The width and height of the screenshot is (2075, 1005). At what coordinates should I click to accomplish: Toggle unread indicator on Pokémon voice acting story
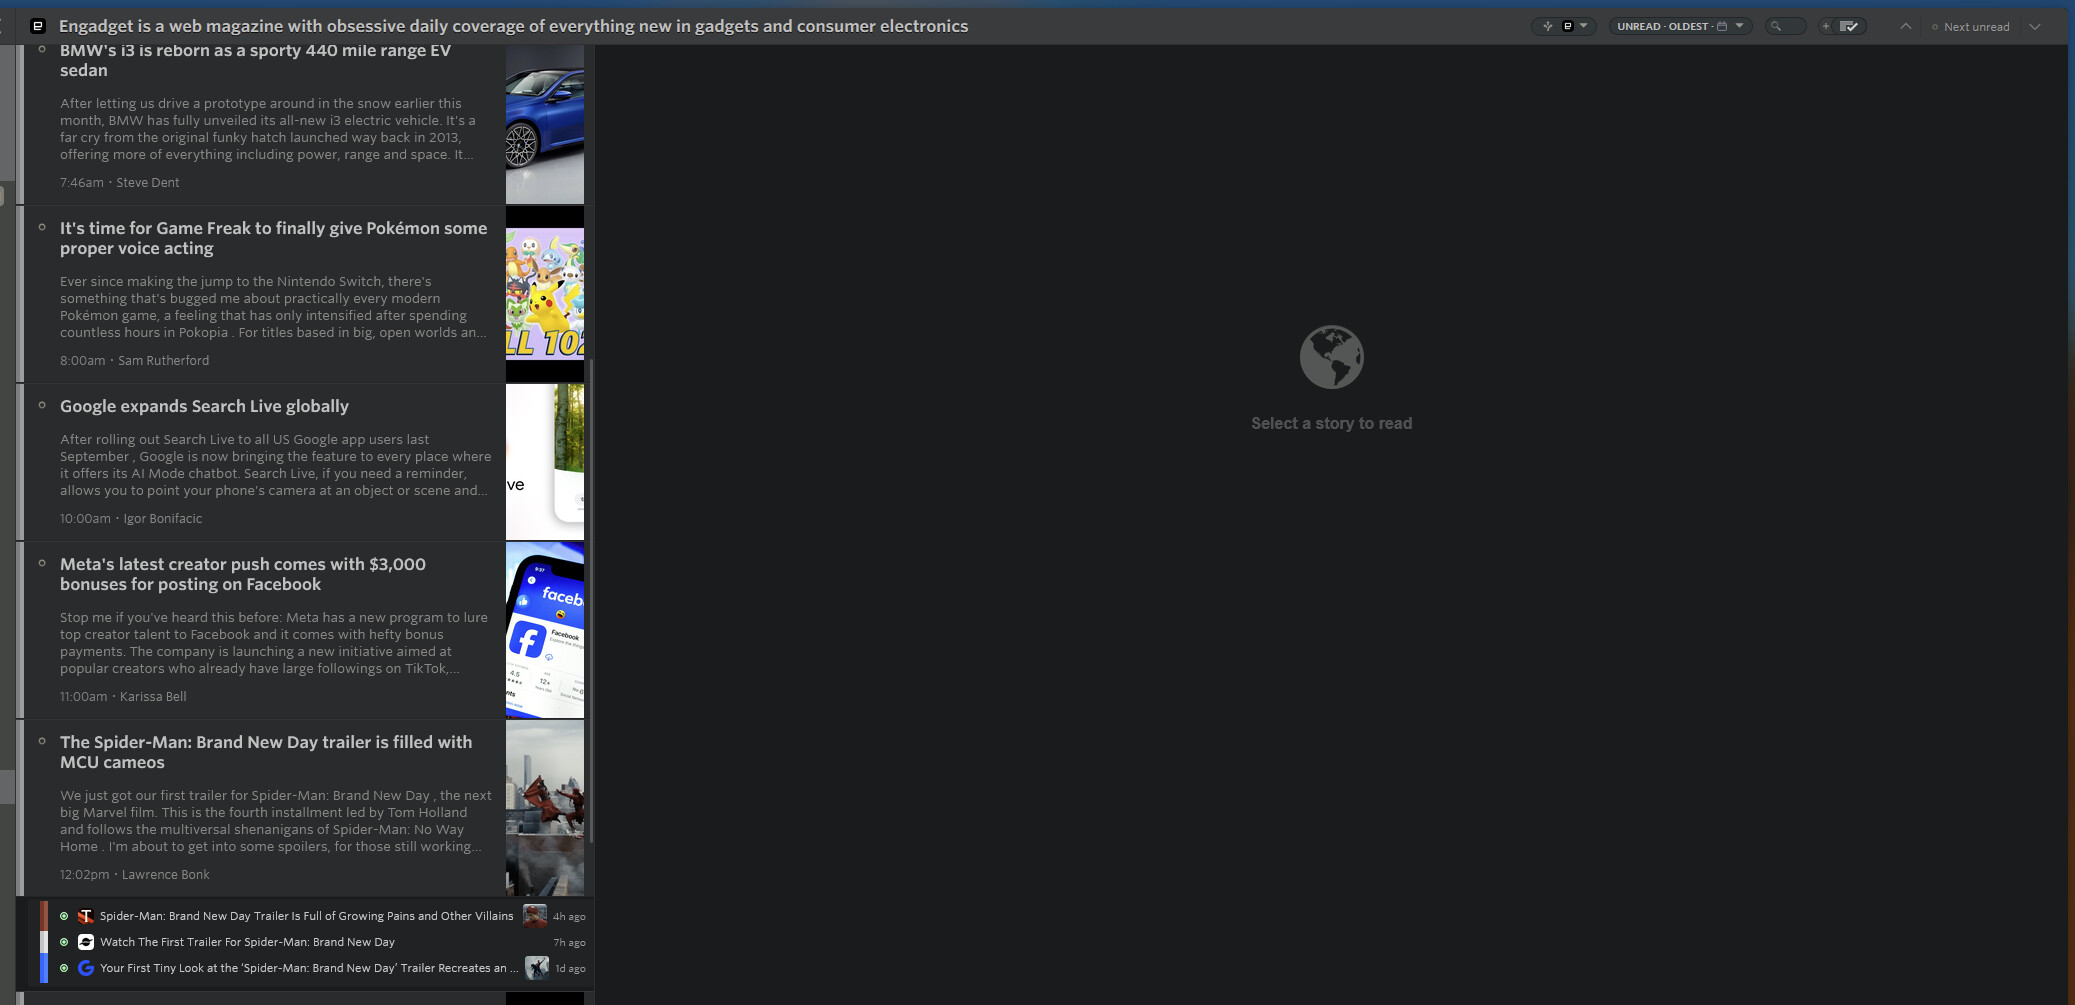pos(42,227)
